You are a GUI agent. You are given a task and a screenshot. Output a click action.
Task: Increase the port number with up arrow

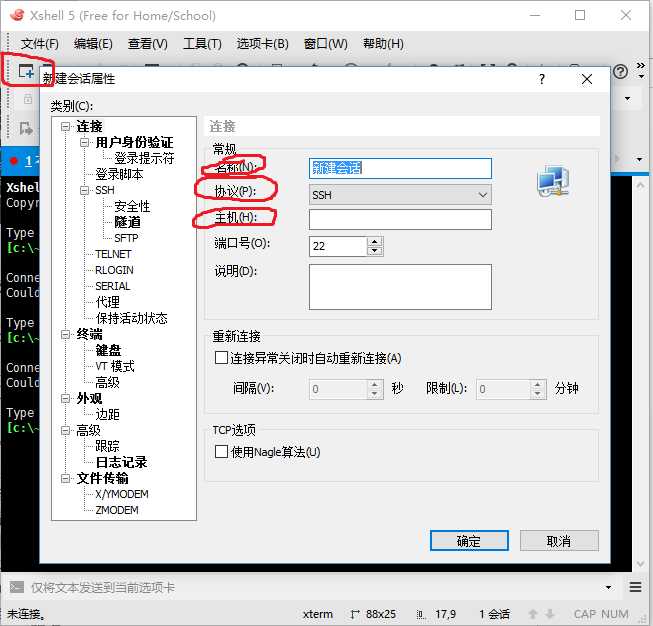(x=375, y=241)
